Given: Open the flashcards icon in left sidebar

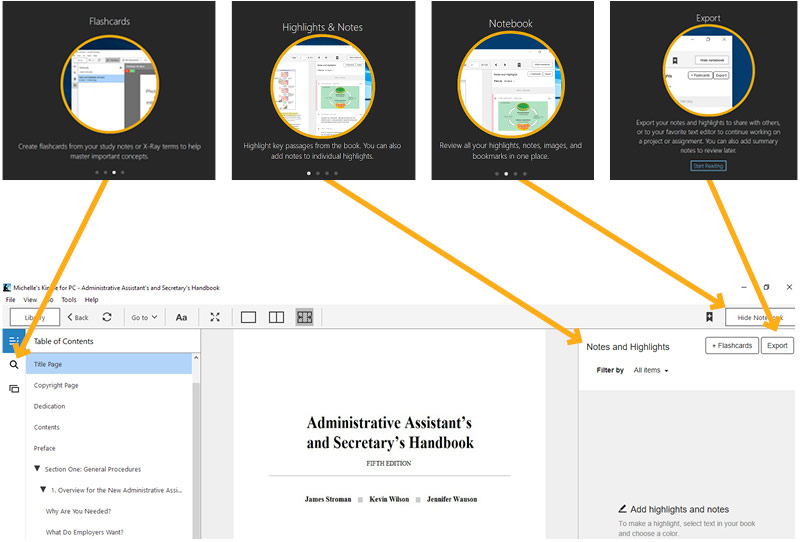Looking at the screenshot, I should [14, 388].
